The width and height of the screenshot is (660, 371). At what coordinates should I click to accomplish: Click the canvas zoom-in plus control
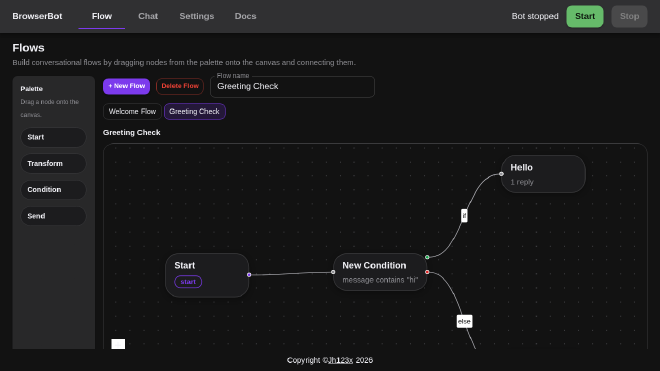point(118,344)
